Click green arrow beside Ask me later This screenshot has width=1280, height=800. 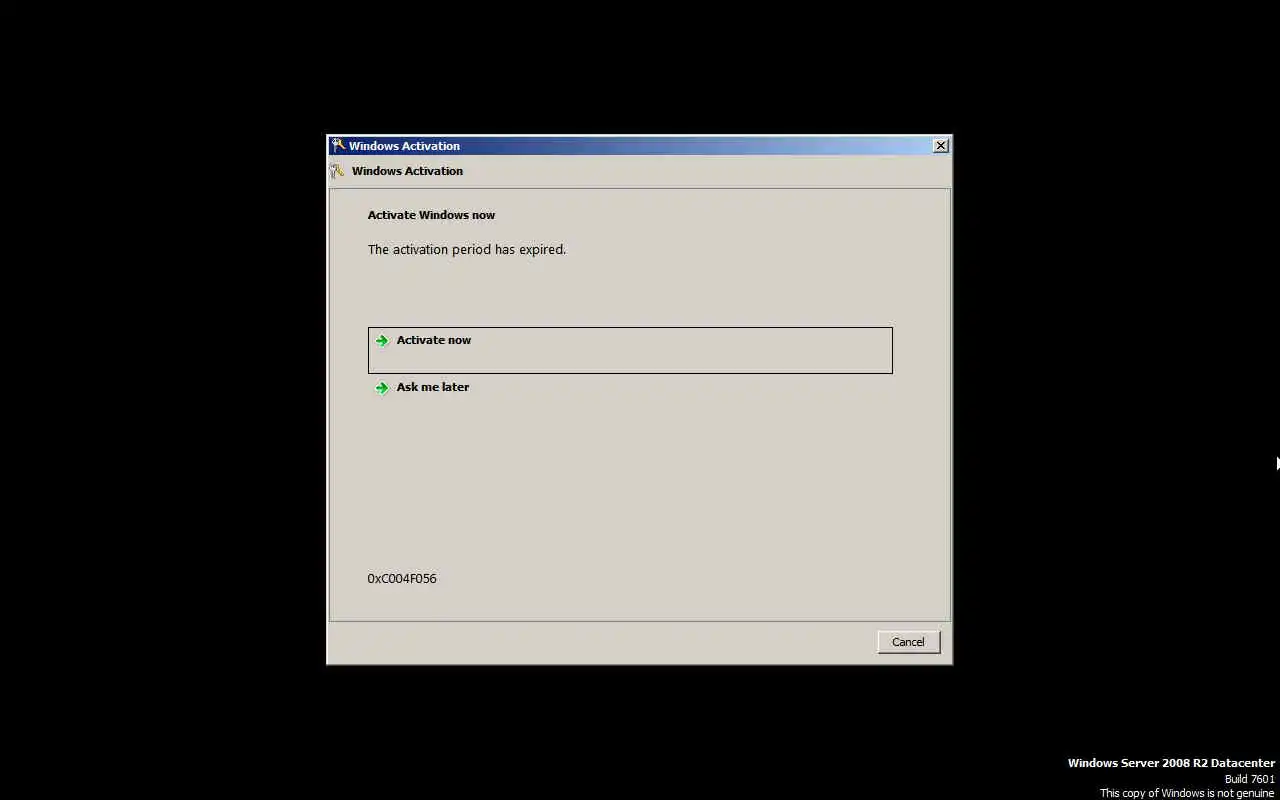[x=381, y=388]
